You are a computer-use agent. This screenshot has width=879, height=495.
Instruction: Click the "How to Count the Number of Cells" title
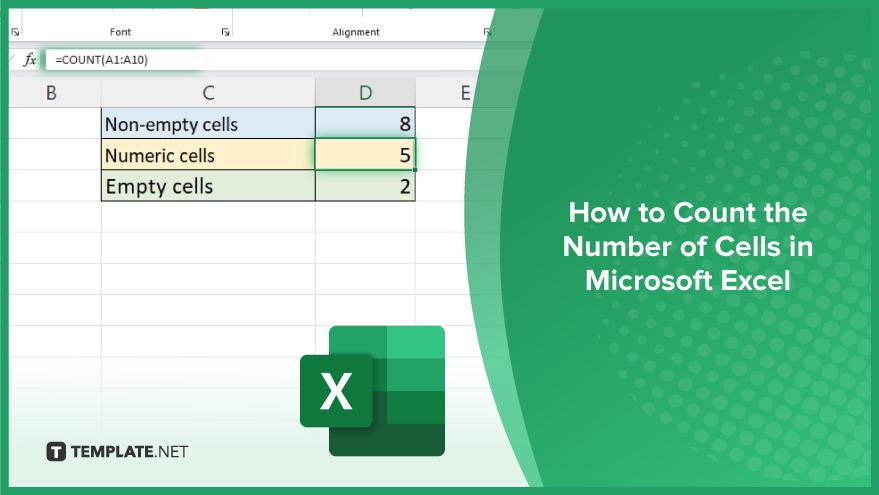point(688,246)
